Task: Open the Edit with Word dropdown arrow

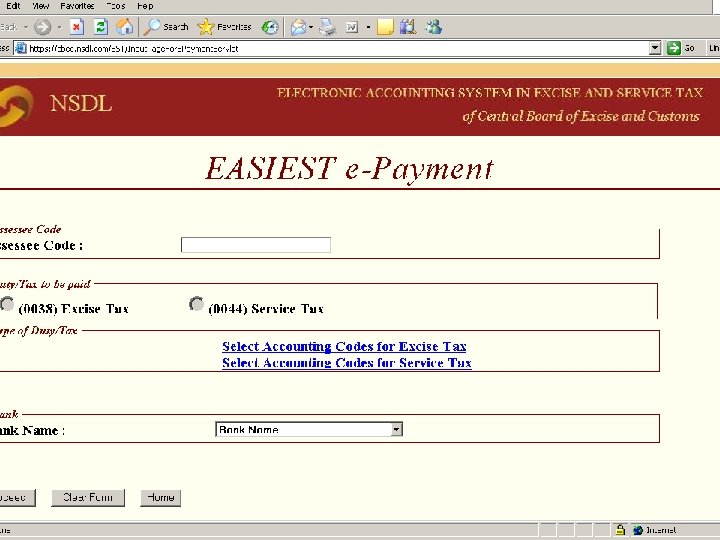Action: [368, 27]
